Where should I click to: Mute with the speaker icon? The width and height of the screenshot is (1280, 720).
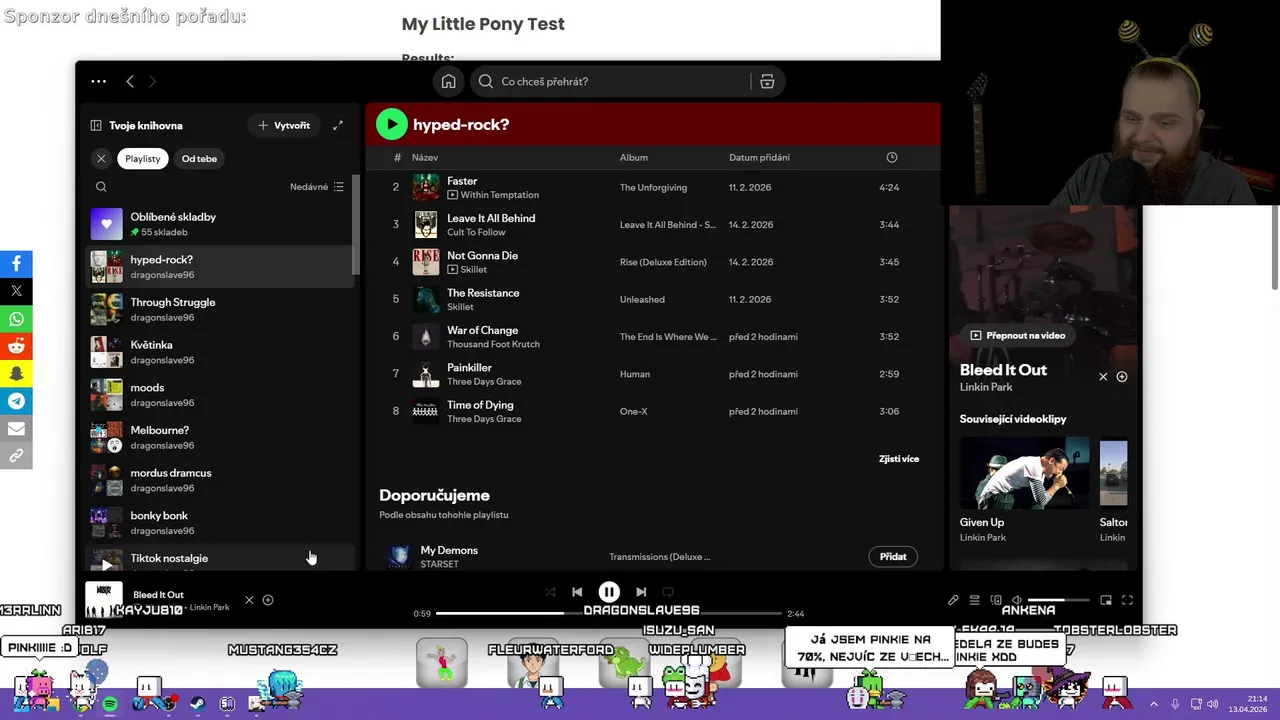[1017, 600]
